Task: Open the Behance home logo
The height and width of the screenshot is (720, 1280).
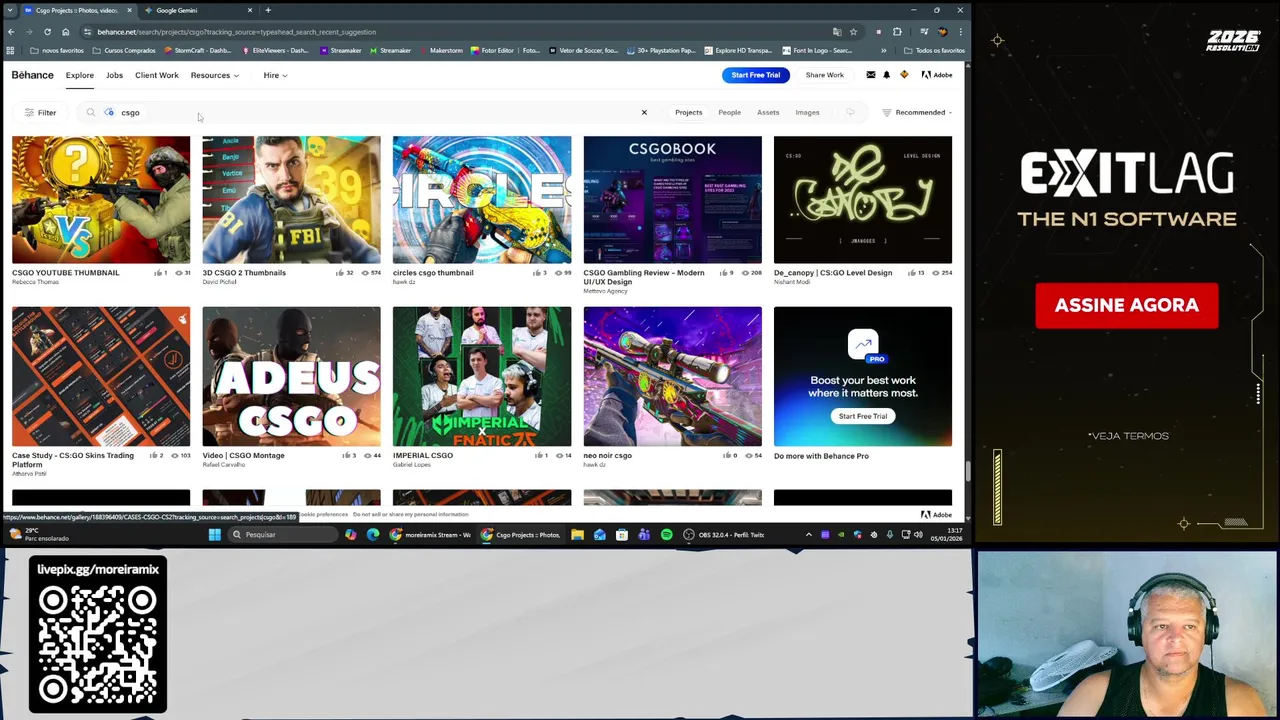Action: coord(32,75)
